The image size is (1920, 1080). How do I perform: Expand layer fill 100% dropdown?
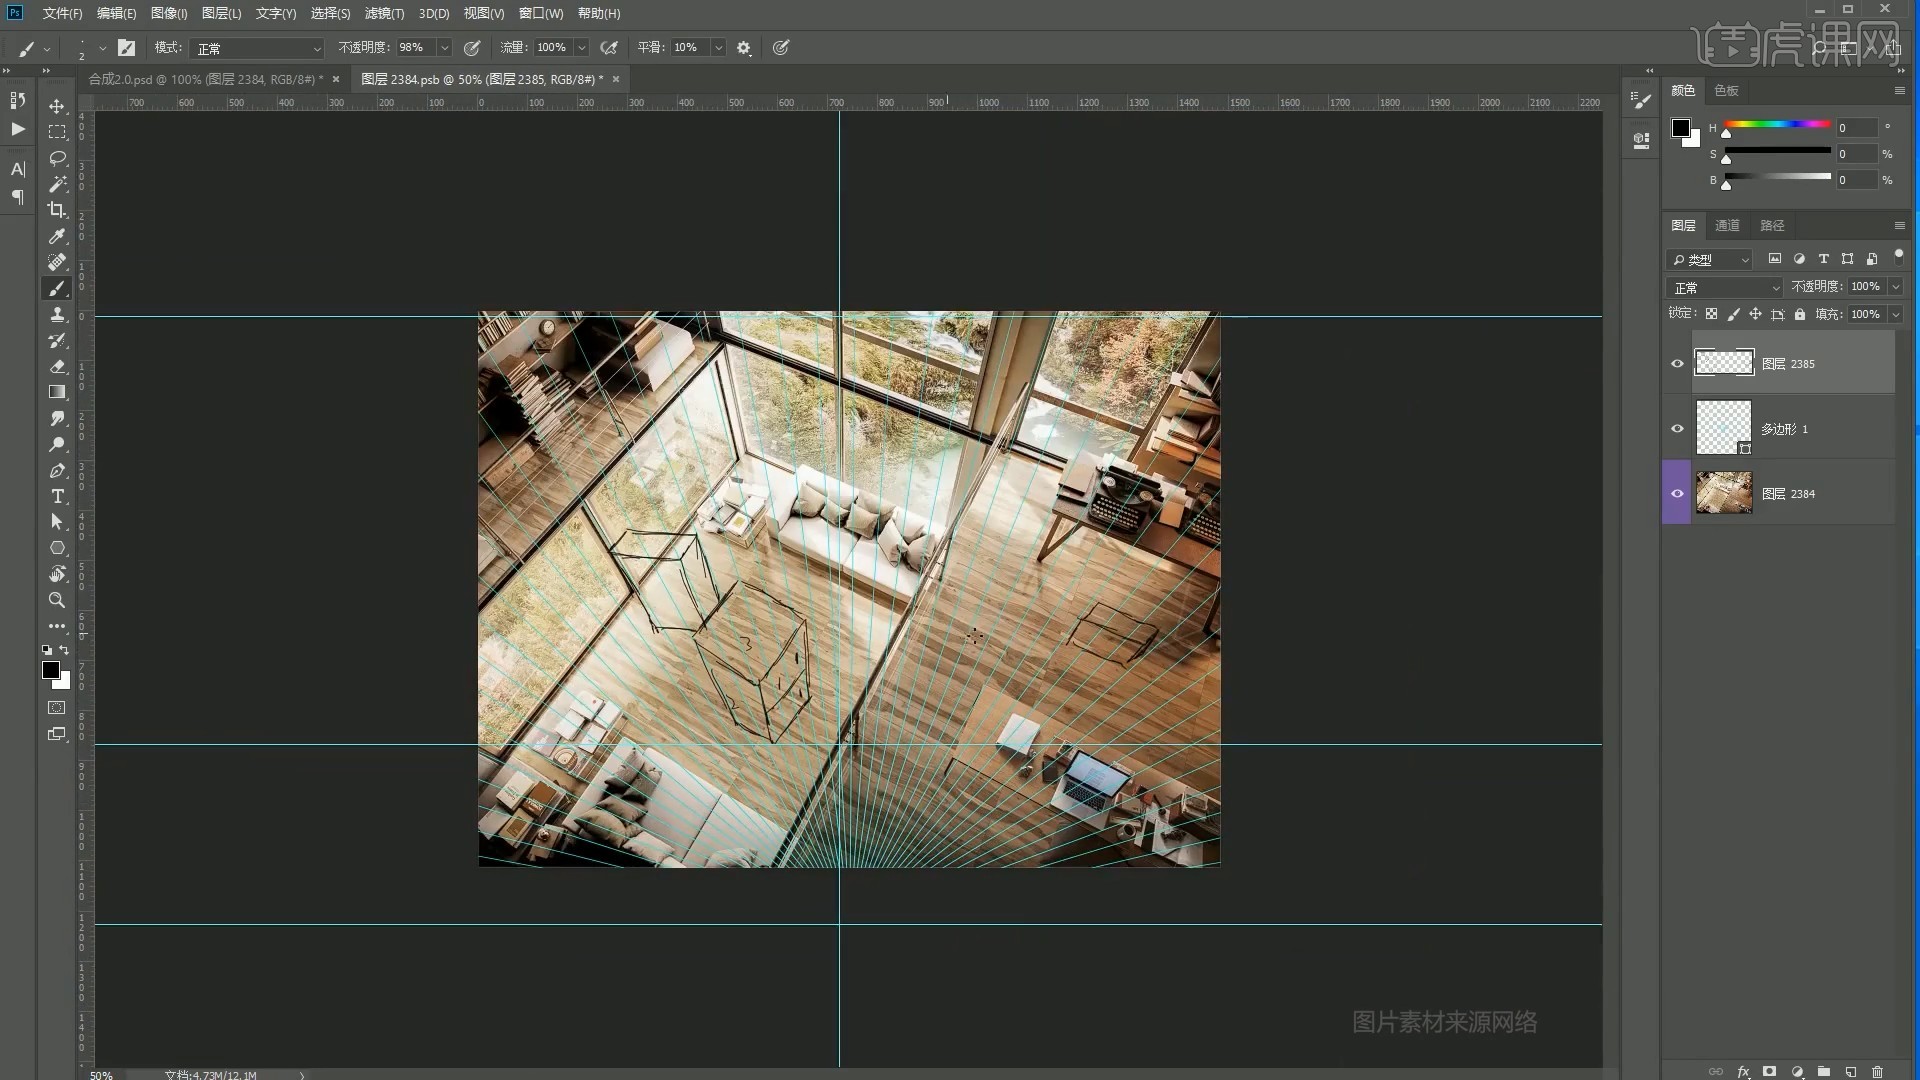click(1895, 314)
